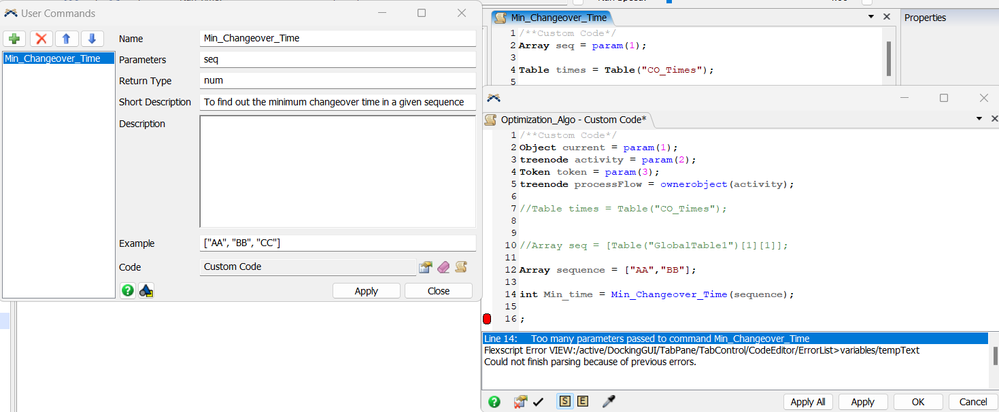Click the script icon on Optimization_Algo tab
This screenshot has width=999, height=412.
tap(491, 120)
